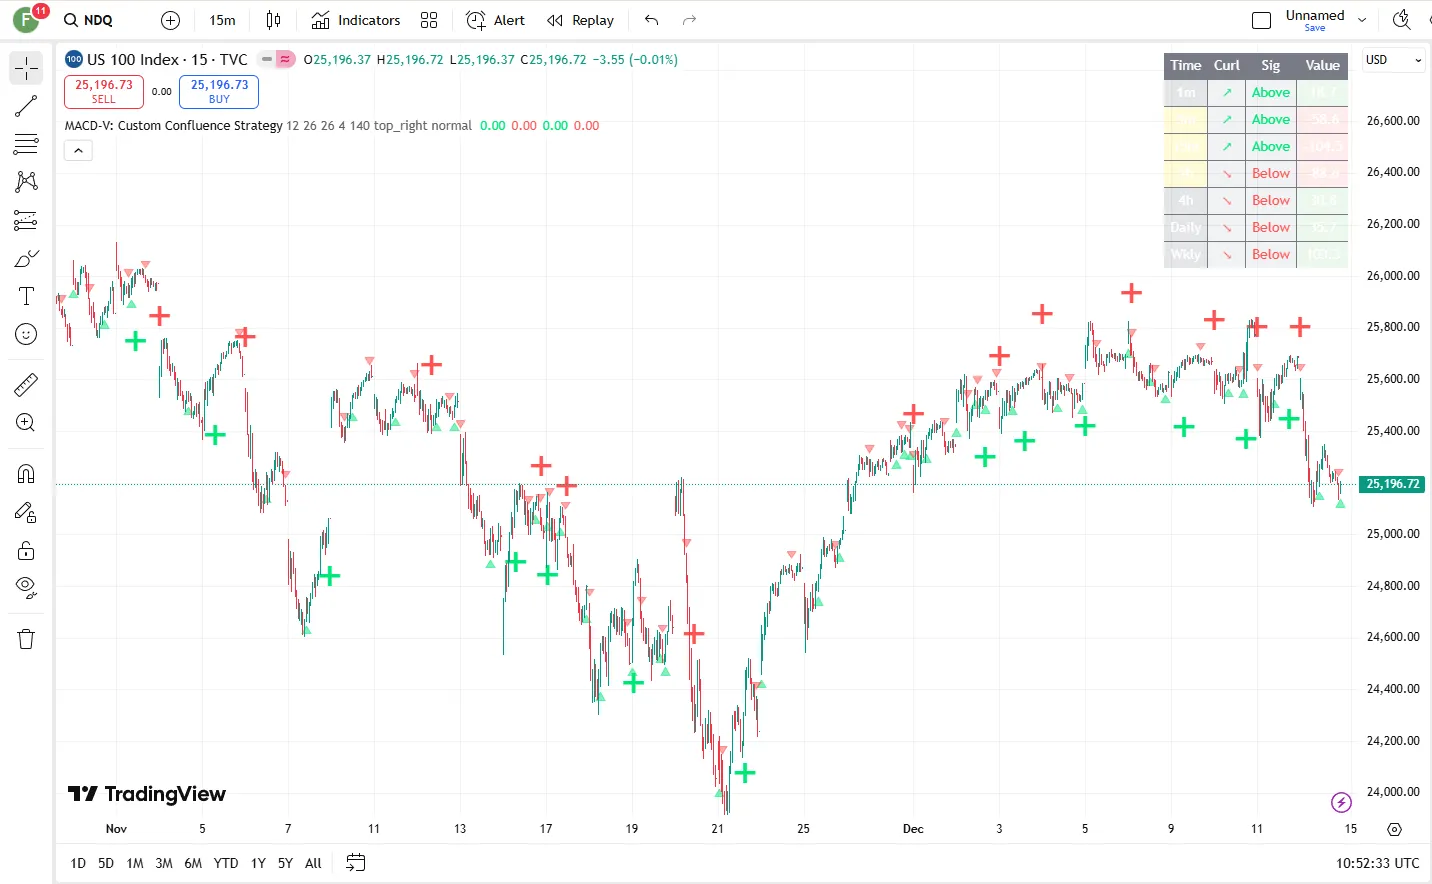
Task: Click the Dec label on time axis
Action: (x=913, y=829)
